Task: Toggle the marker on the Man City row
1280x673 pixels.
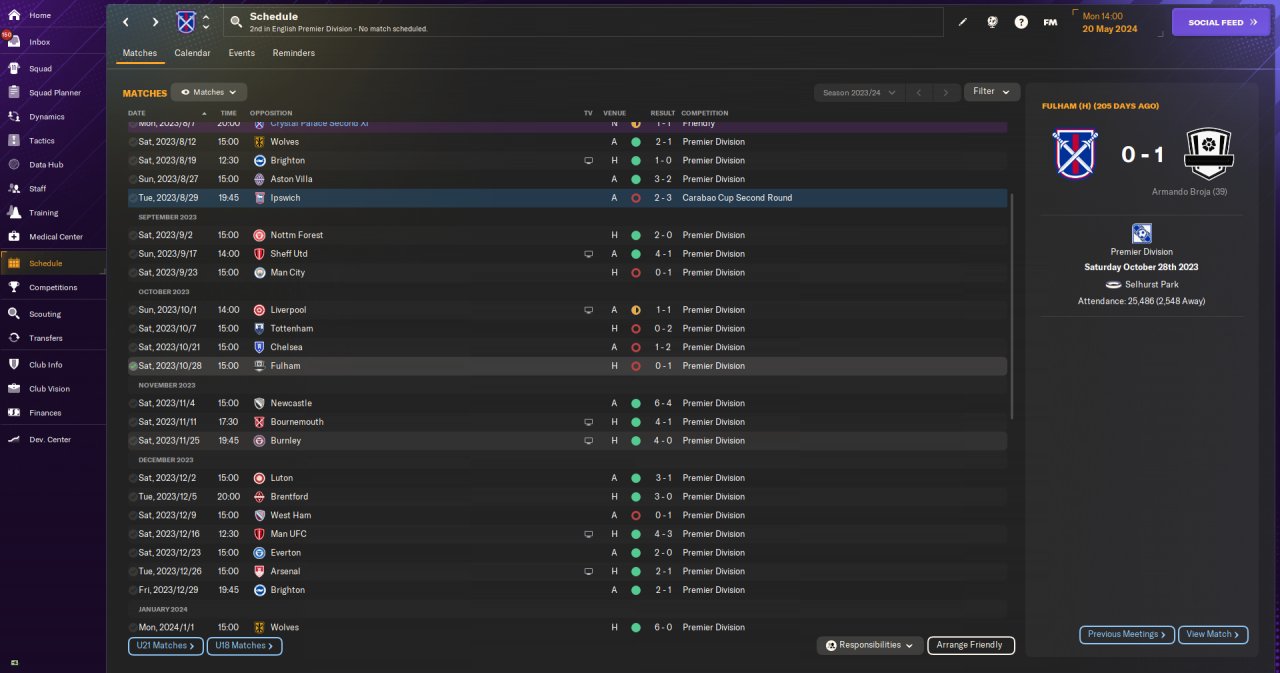Action: [x=133, y=272]
